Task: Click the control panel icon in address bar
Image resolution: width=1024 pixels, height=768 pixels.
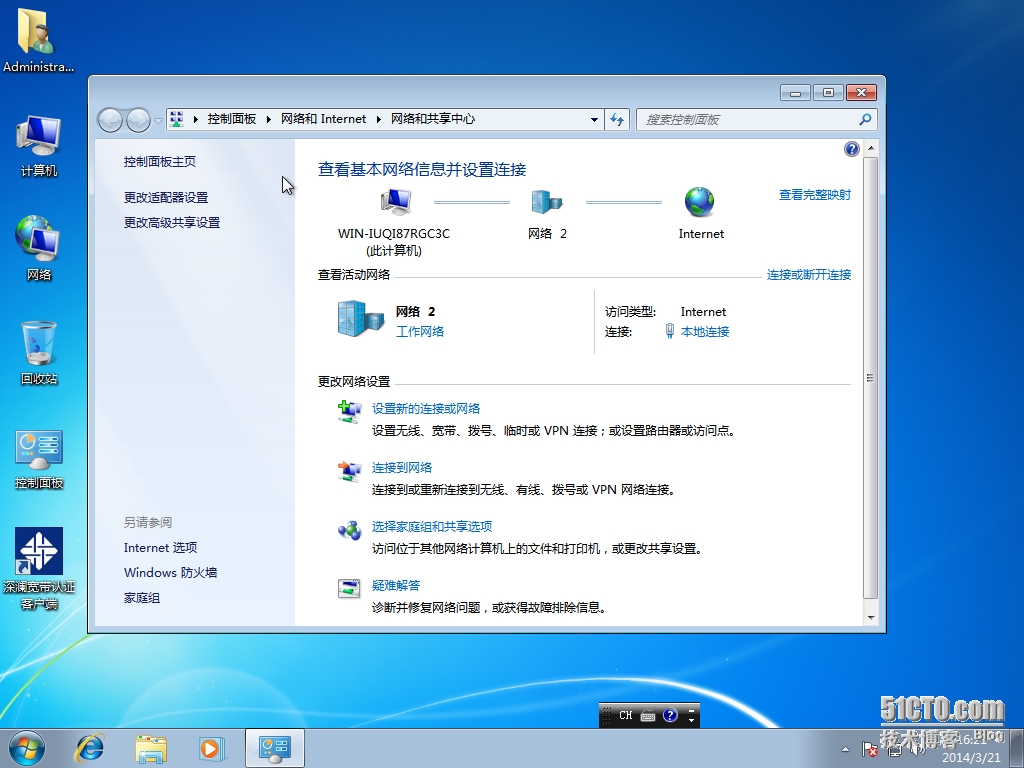Action: (x=176, y=119)
